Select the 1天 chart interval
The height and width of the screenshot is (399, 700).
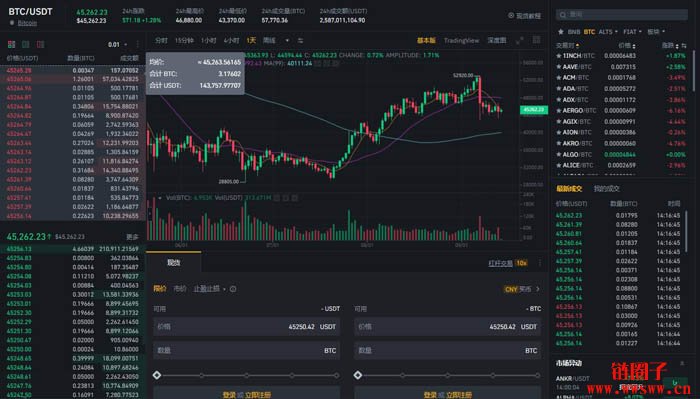pyautogui.click(x=251, y=41)
